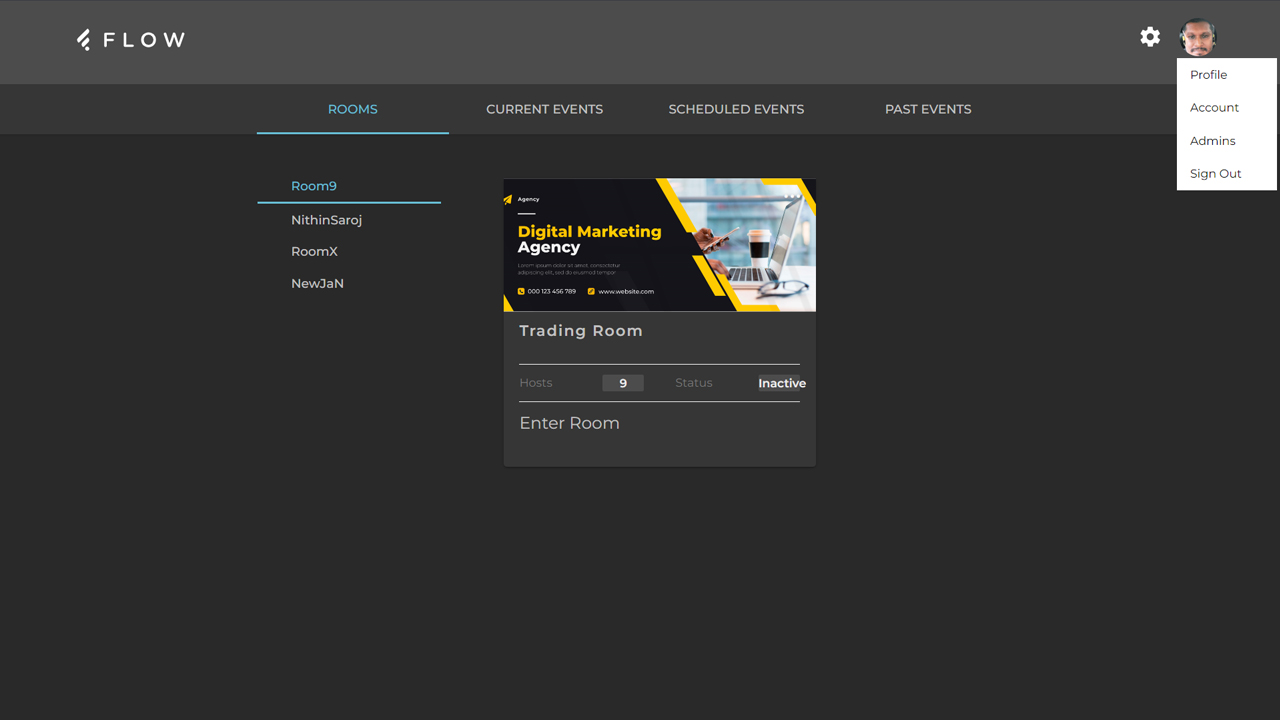Sign Out via the dropdown menu
The height and width of the screenshot is (720, 1280).
pos(1215,174)
